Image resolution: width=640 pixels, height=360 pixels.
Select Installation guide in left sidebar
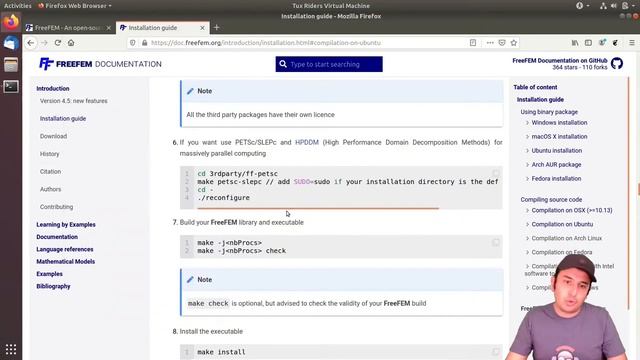[x=63, y=119]
